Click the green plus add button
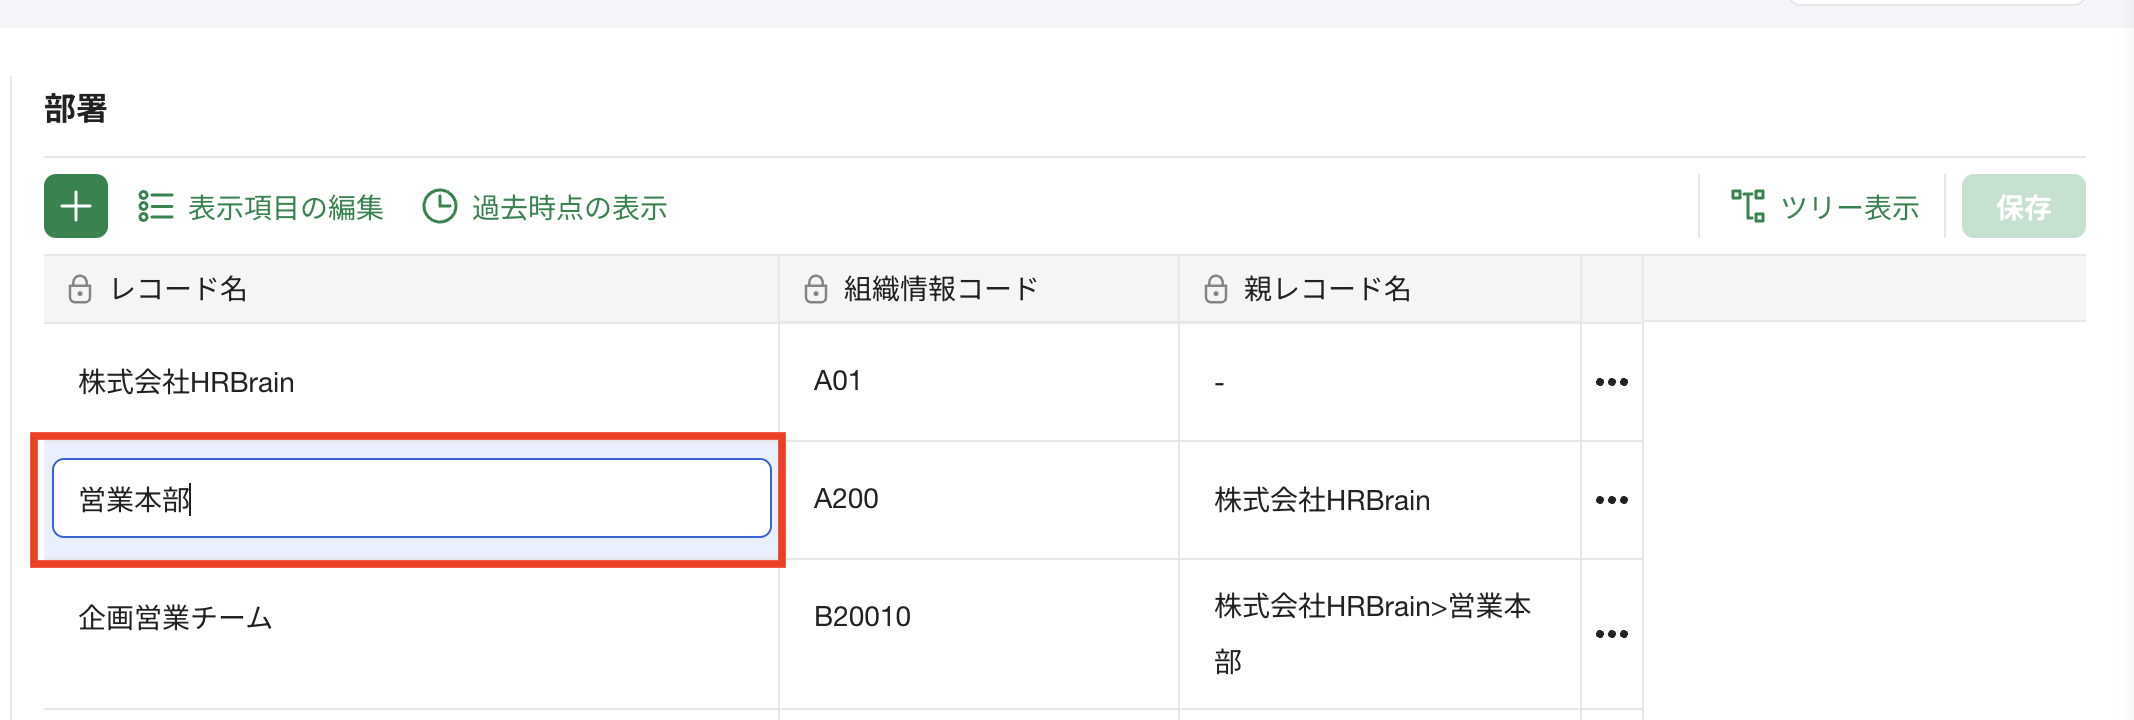 (76, 206)
